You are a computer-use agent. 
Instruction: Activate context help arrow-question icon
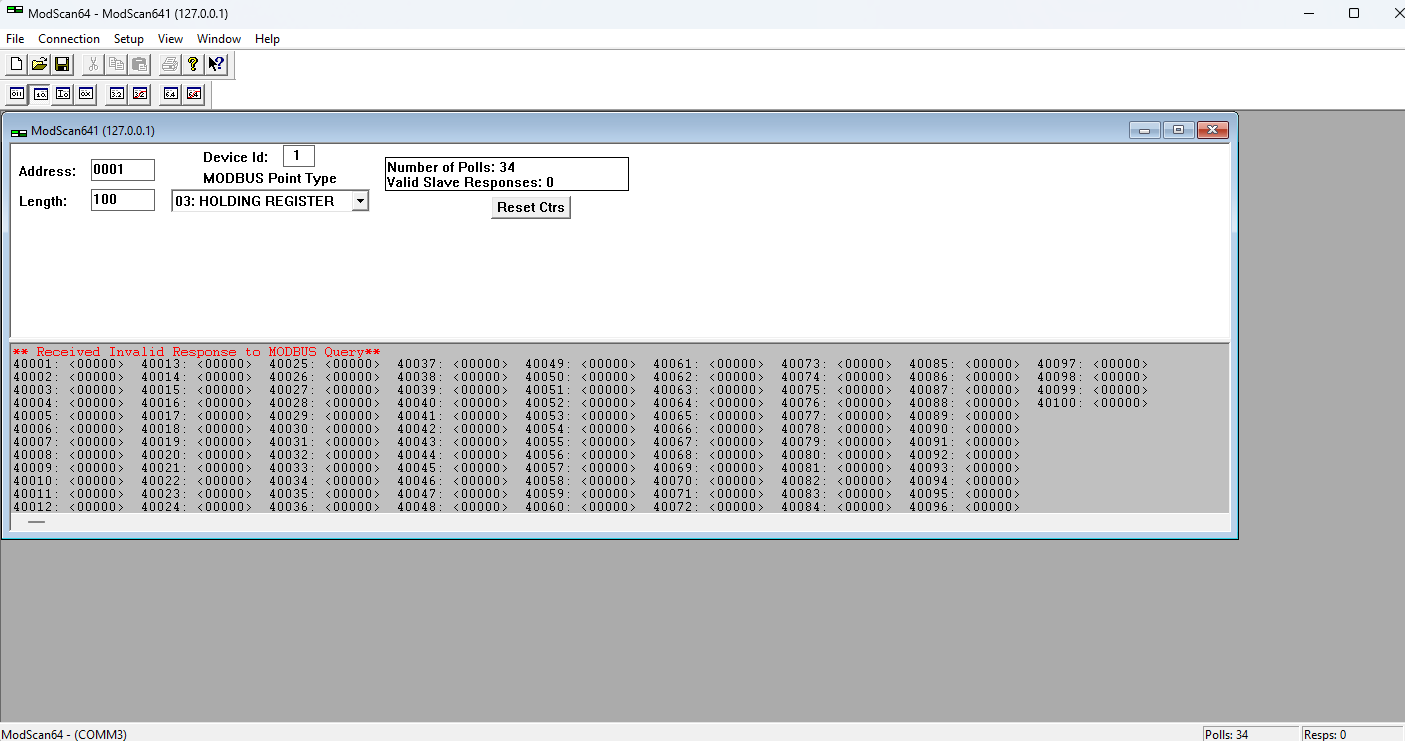pos(216,65)
